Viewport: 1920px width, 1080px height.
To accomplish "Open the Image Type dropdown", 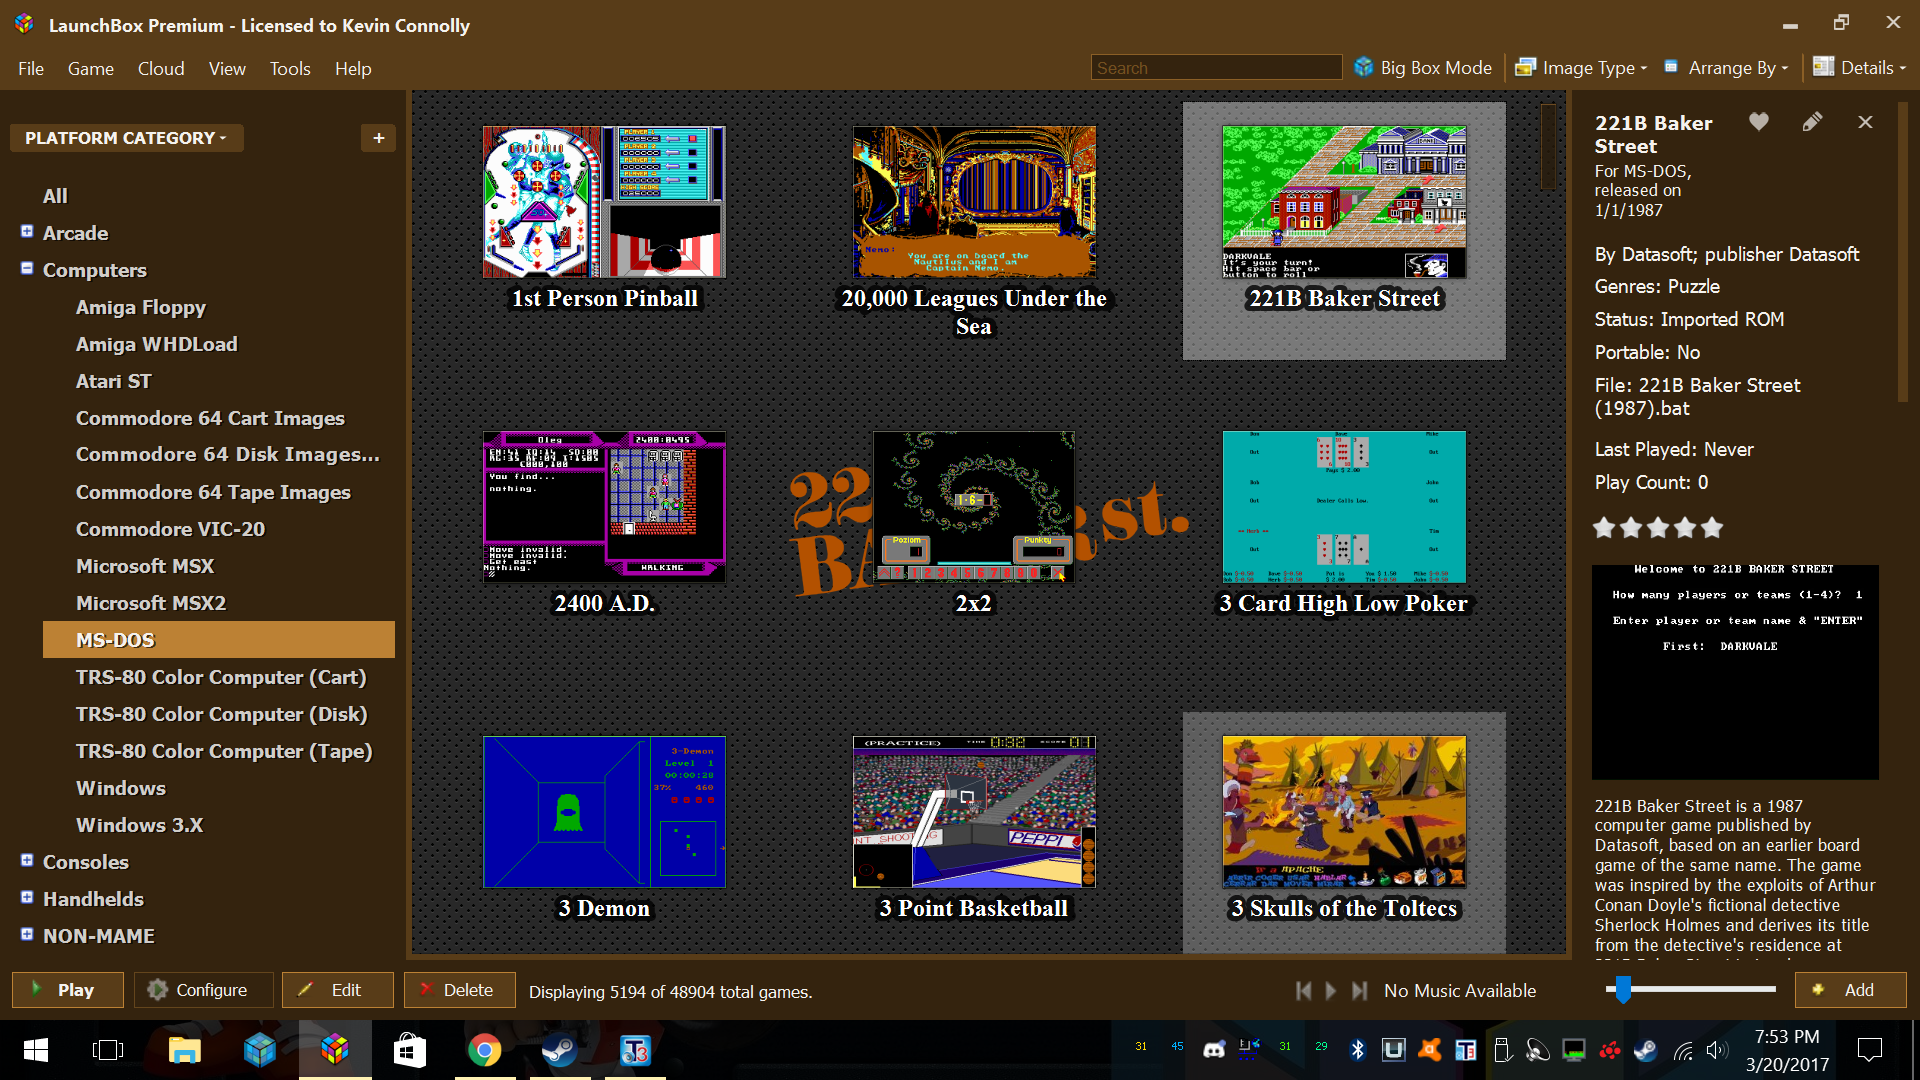I will [1581, 68].
